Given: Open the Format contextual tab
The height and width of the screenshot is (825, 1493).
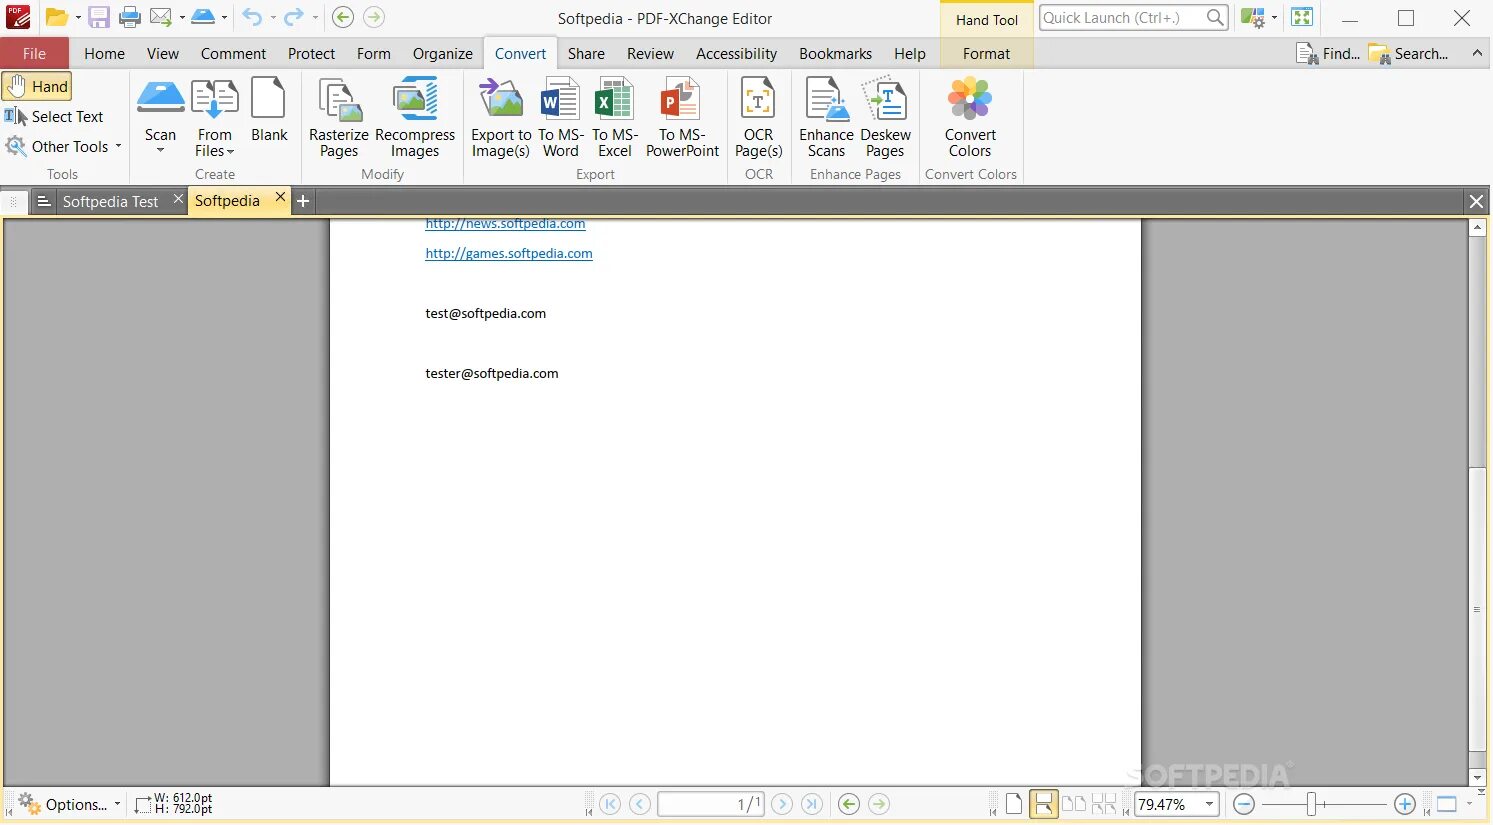Looking at the screenshot, I should point(986,54).
